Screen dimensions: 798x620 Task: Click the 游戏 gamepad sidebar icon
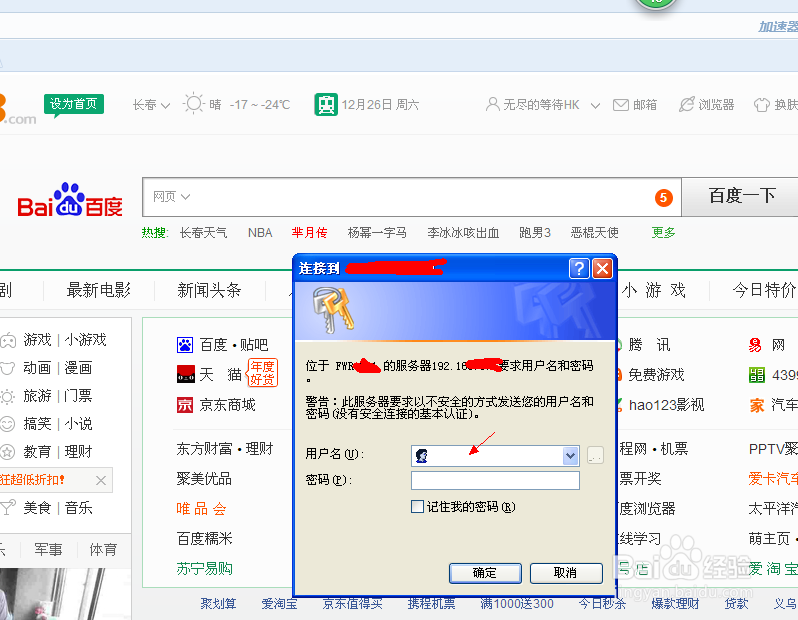(x=8, y=340)
